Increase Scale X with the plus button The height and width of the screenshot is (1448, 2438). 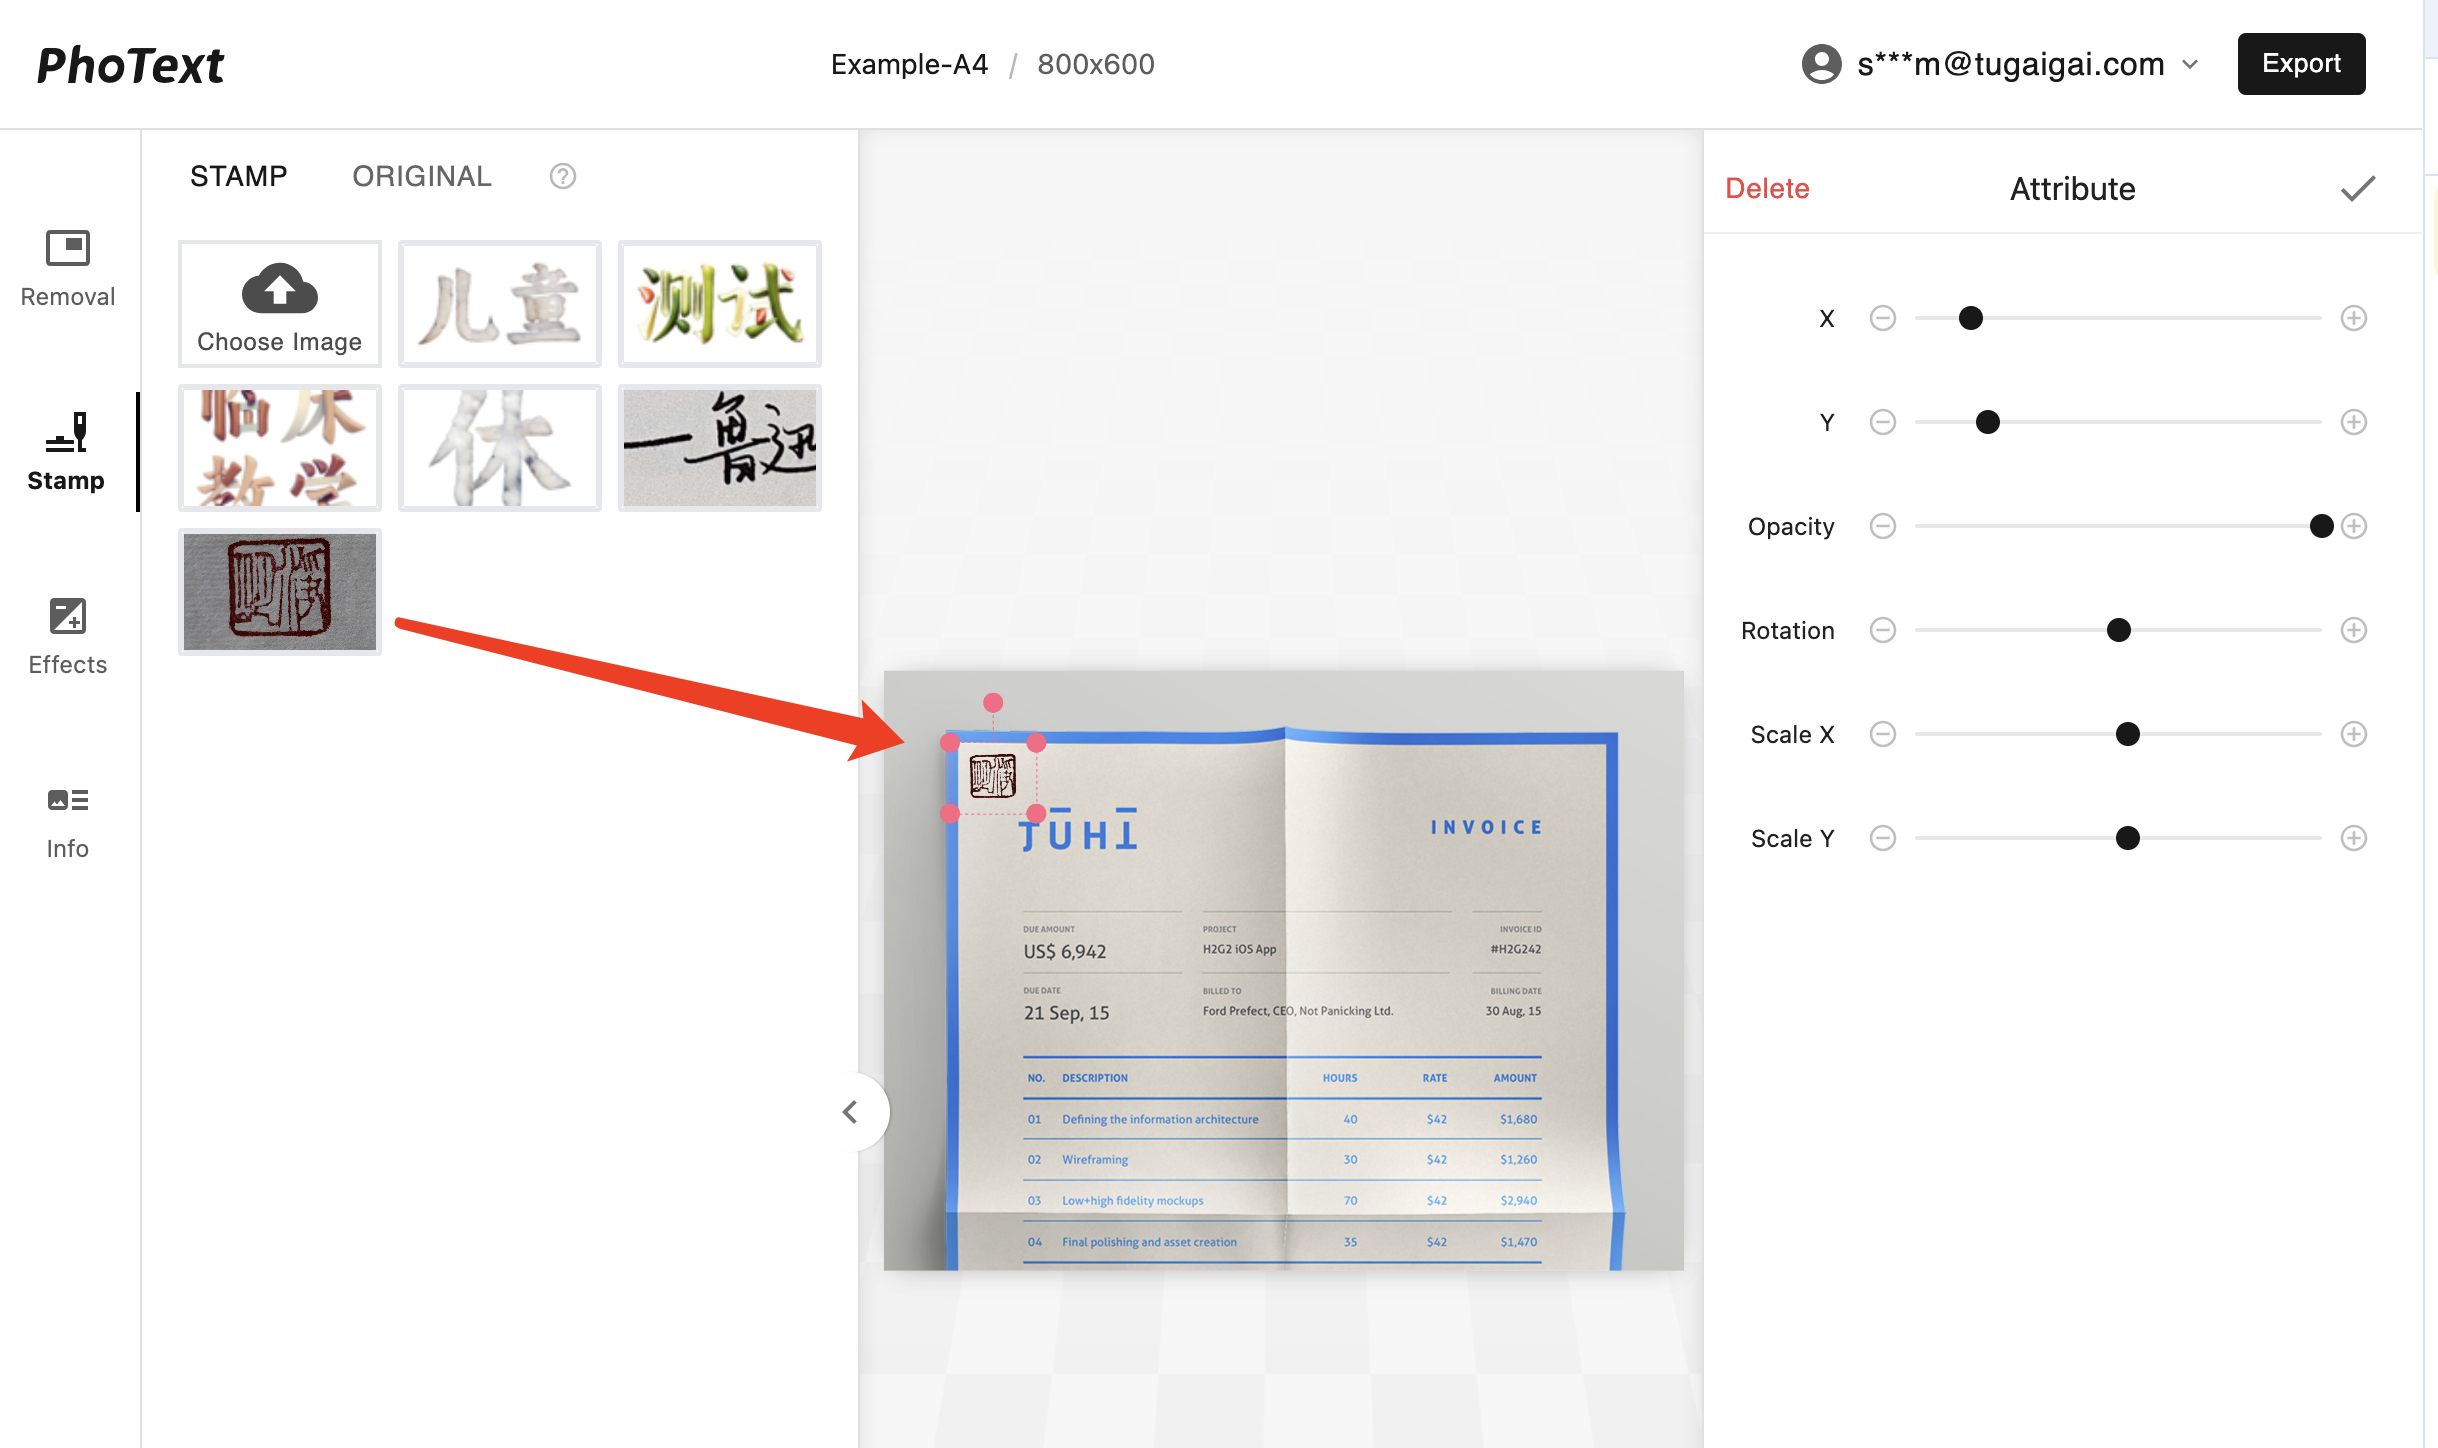[x=2354, y=734]
